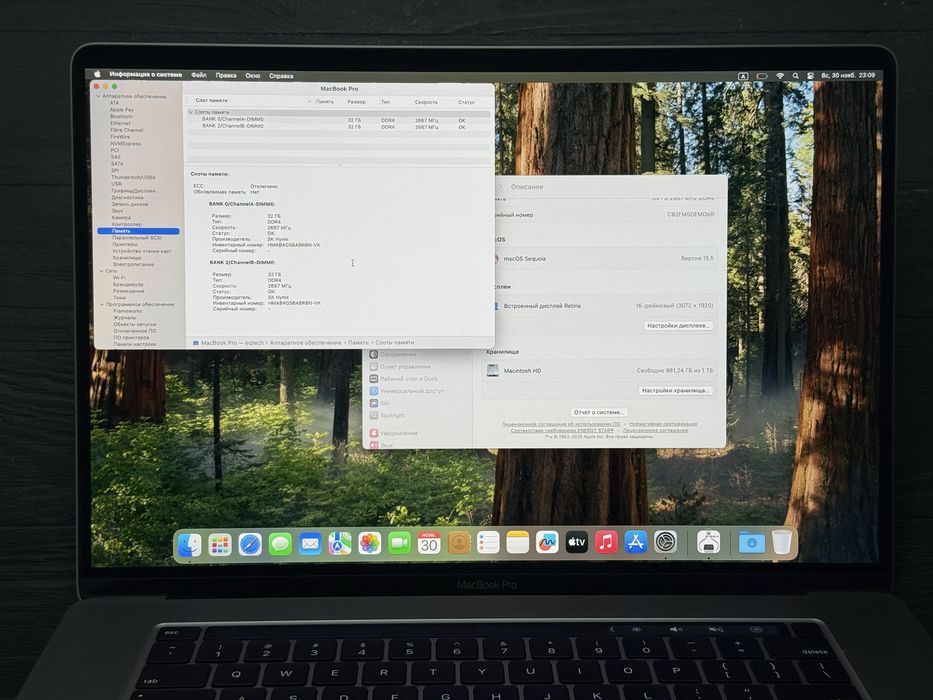Open the Trash in the Dock

[x=782, y=542]
